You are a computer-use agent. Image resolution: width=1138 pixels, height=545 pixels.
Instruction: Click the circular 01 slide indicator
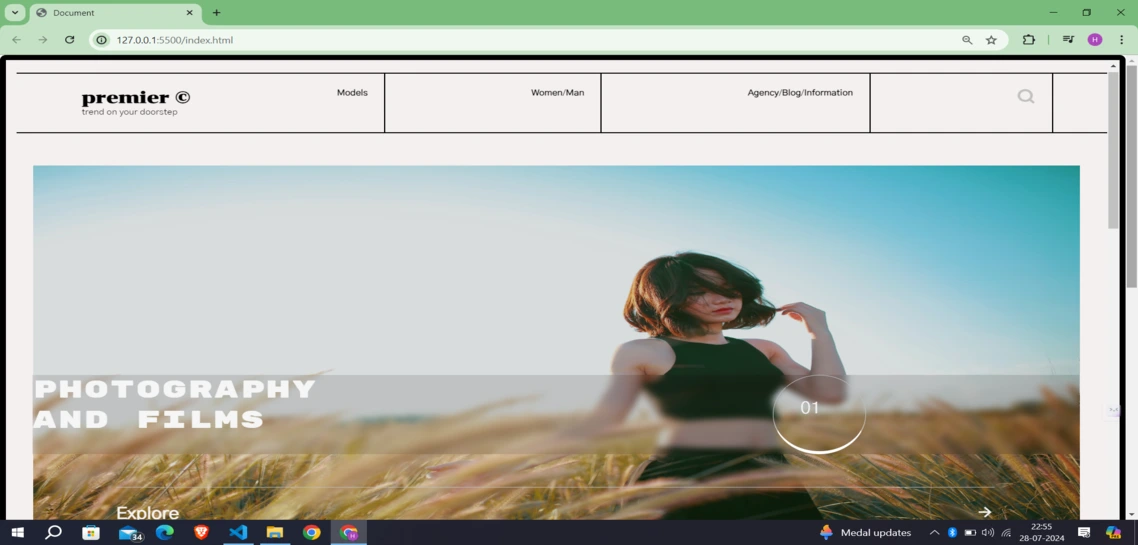tap(819, 414)
